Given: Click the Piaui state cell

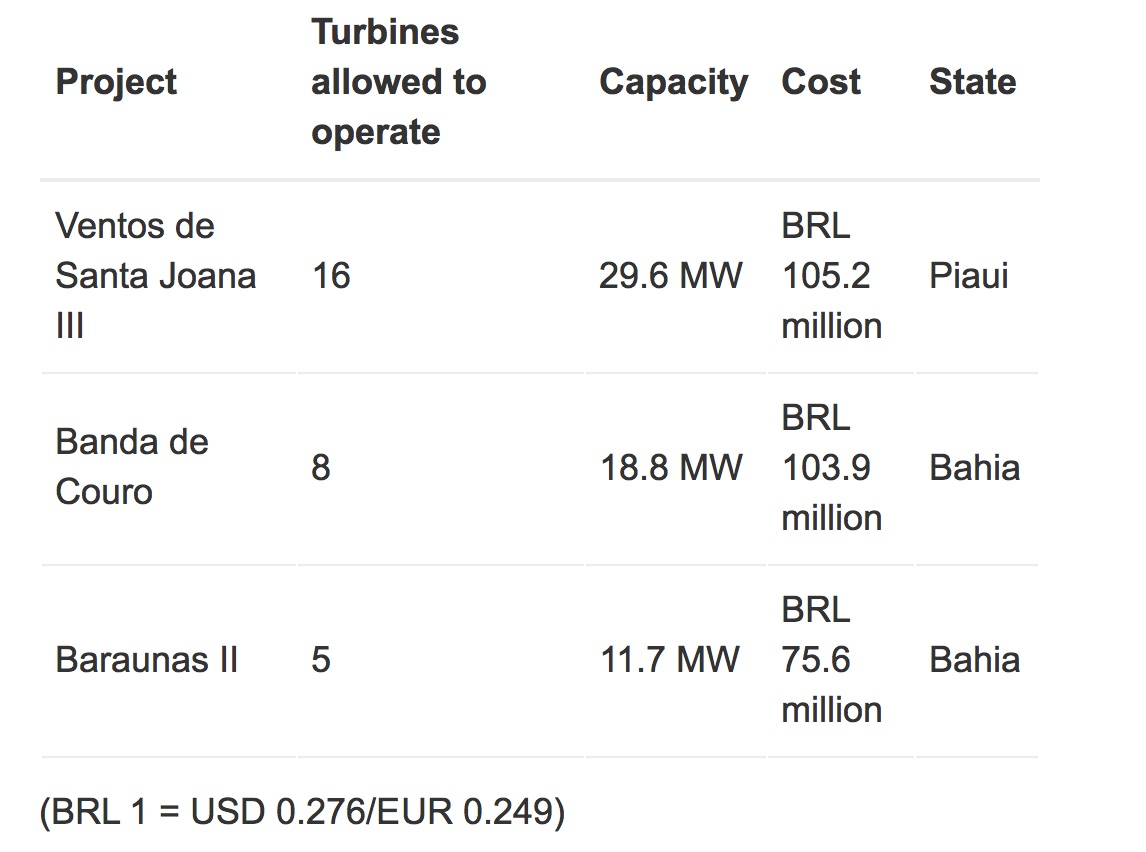Looking at the screenshot, I should tap(968, 276).
